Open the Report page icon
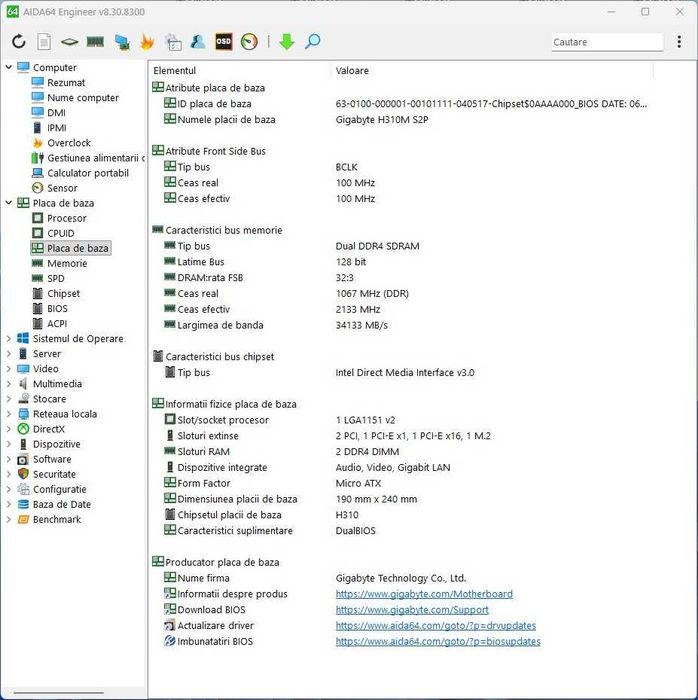The height and width of the screenshot is (700, 698). pyautogui.click(x=44, y=42)
